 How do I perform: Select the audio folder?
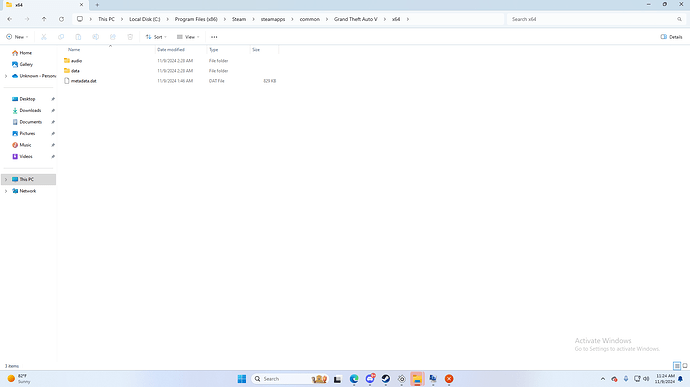[77, 61]
